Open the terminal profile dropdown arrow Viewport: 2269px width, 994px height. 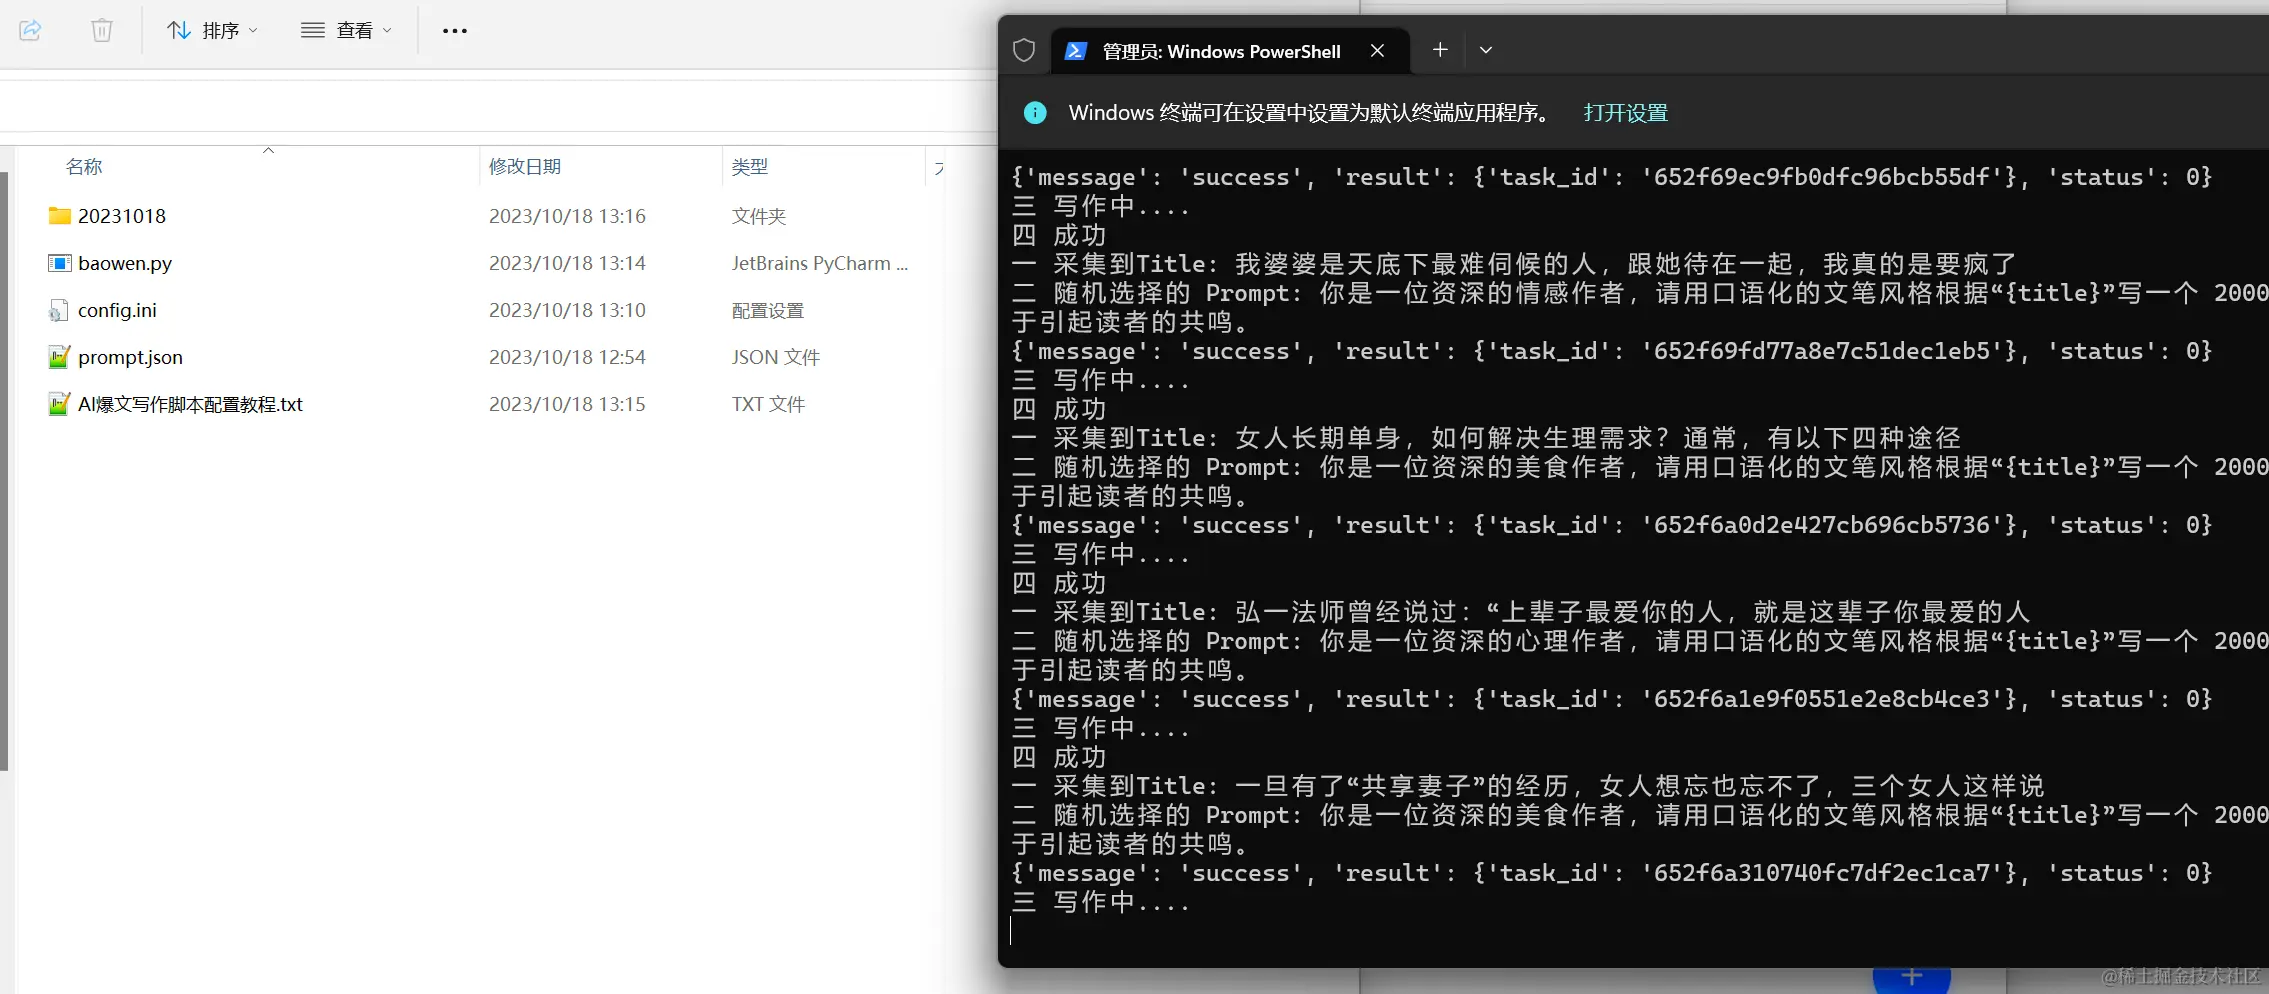click(1486, 50)
